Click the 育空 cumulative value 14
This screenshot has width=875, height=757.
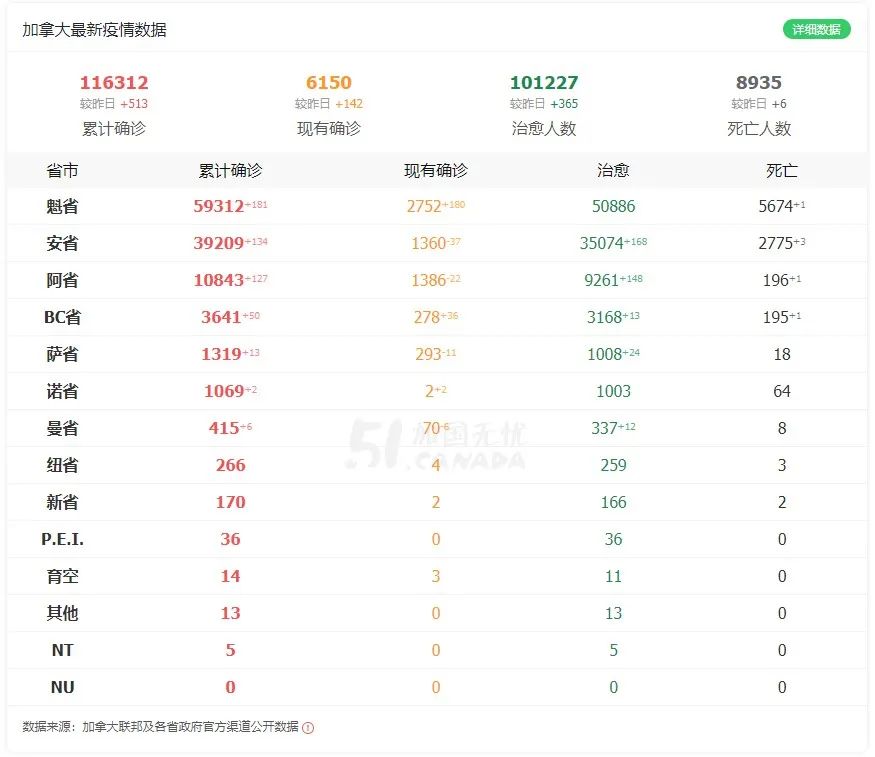(230, 576)
